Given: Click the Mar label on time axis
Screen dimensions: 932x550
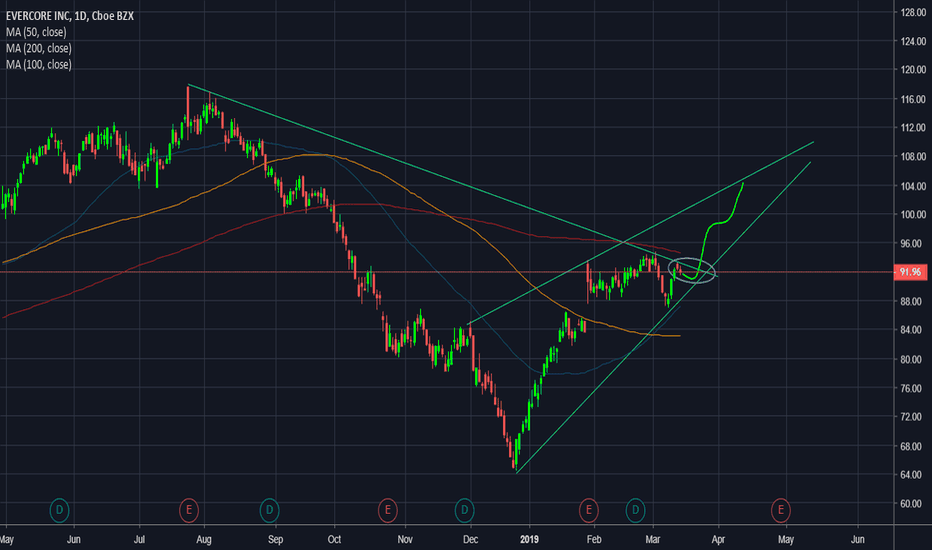Looking at the screenshot, I should coord(653,539).
